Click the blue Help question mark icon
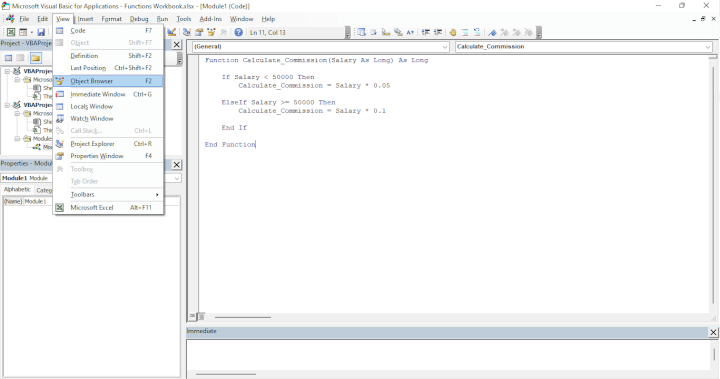Viewport: 720px width, 379px height. pos(238,32)
